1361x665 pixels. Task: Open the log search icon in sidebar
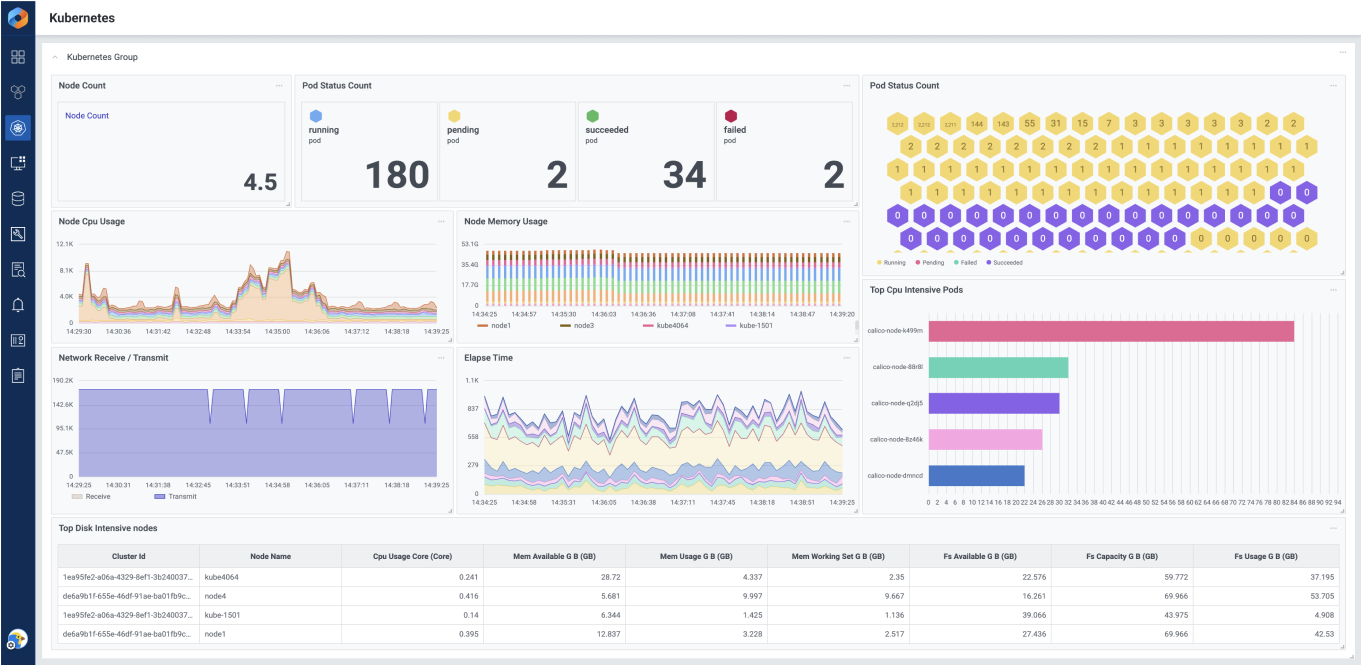[x=17, y=269]
